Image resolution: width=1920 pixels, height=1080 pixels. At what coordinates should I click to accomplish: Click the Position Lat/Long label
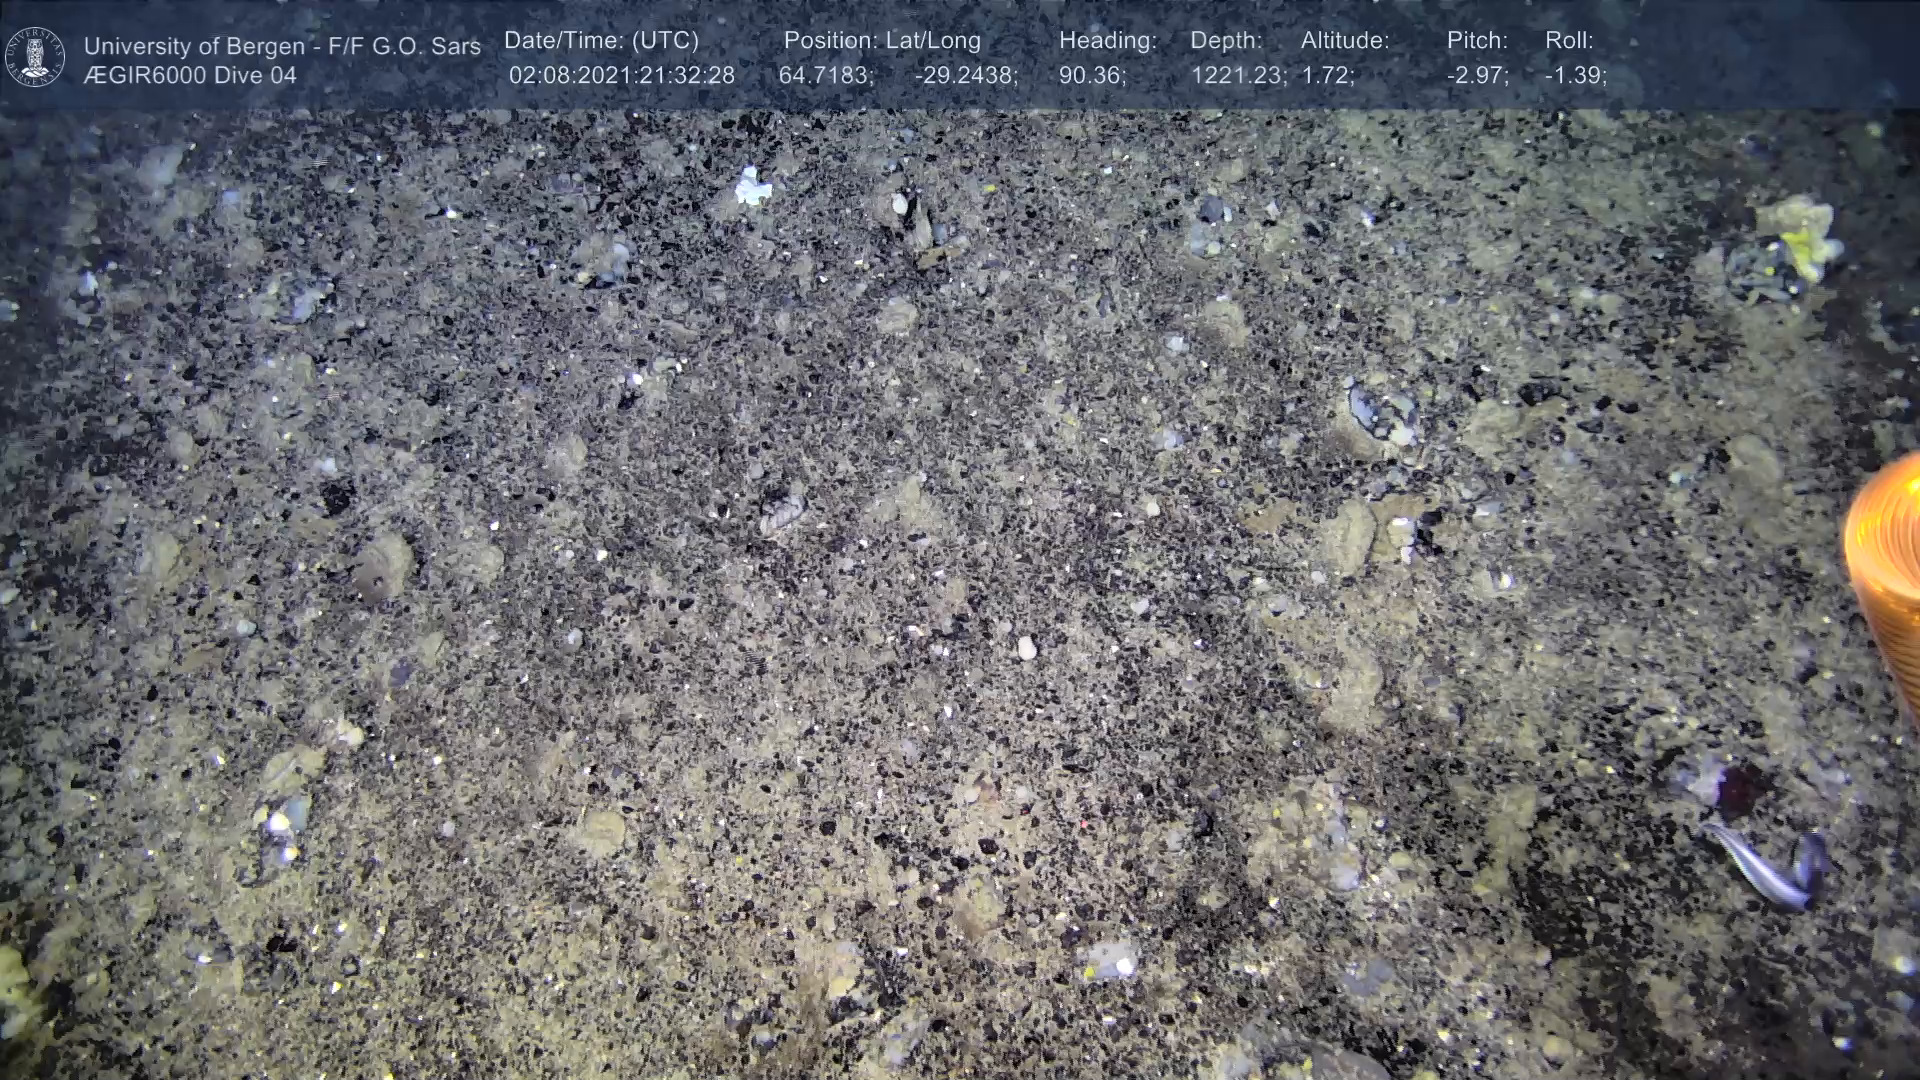click(x=881, y=41)
